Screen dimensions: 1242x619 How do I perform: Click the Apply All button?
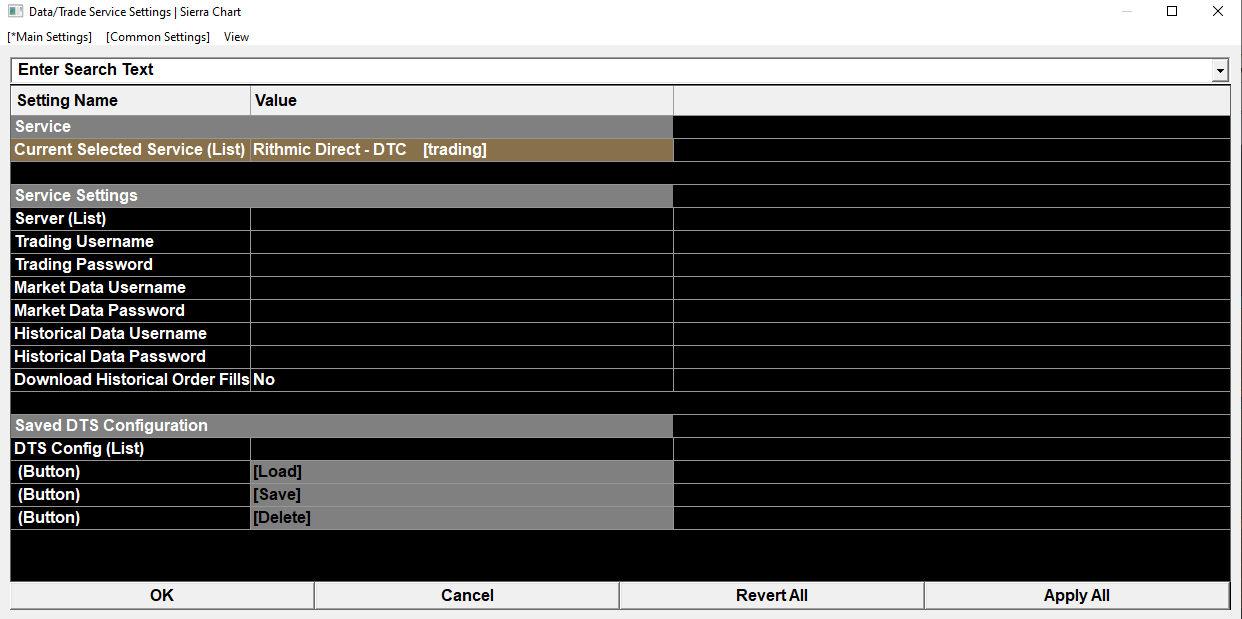coord(1077,596)
